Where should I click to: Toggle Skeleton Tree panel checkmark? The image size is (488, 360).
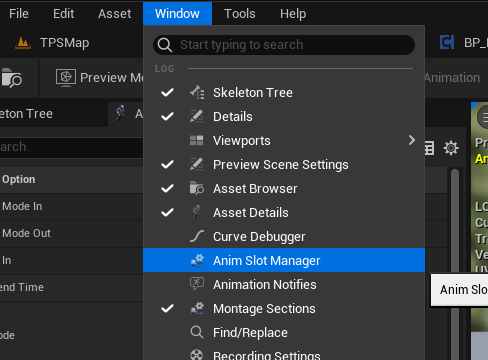tap(167, 92)
